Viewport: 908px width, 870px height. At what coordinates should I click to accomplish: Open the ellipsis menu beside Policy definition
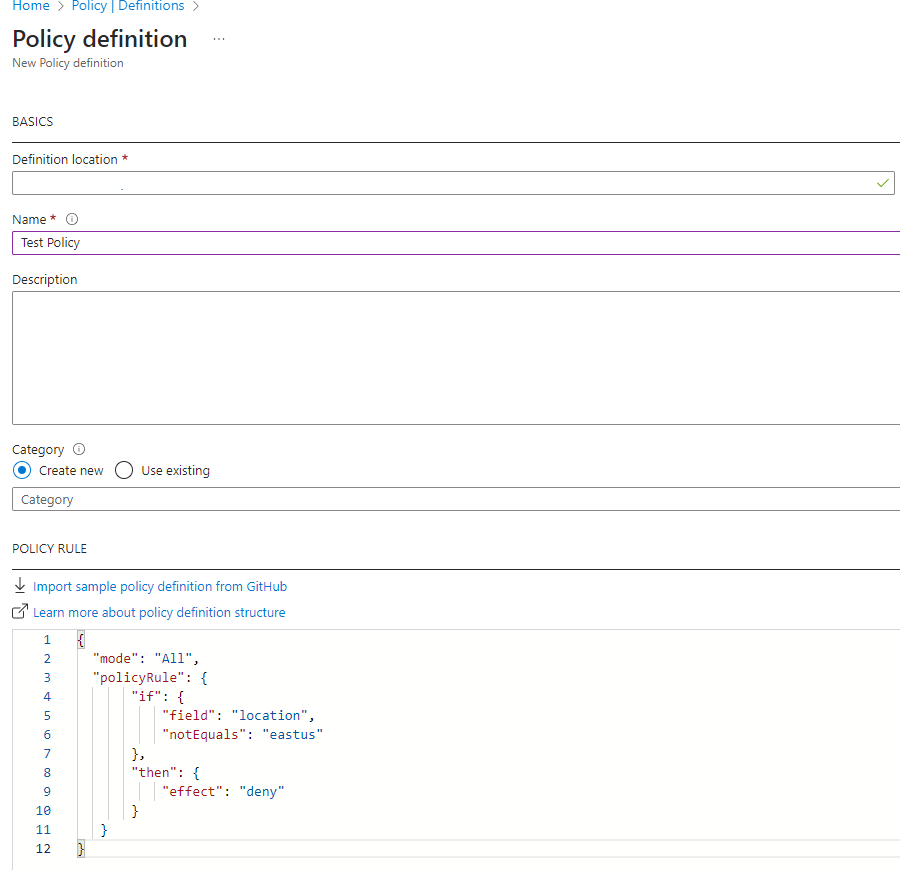[219, 39]
